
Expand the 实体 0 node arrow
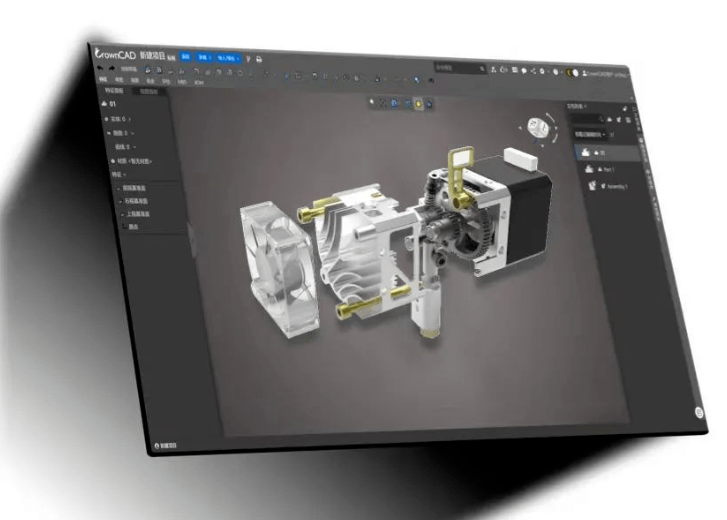130,119
